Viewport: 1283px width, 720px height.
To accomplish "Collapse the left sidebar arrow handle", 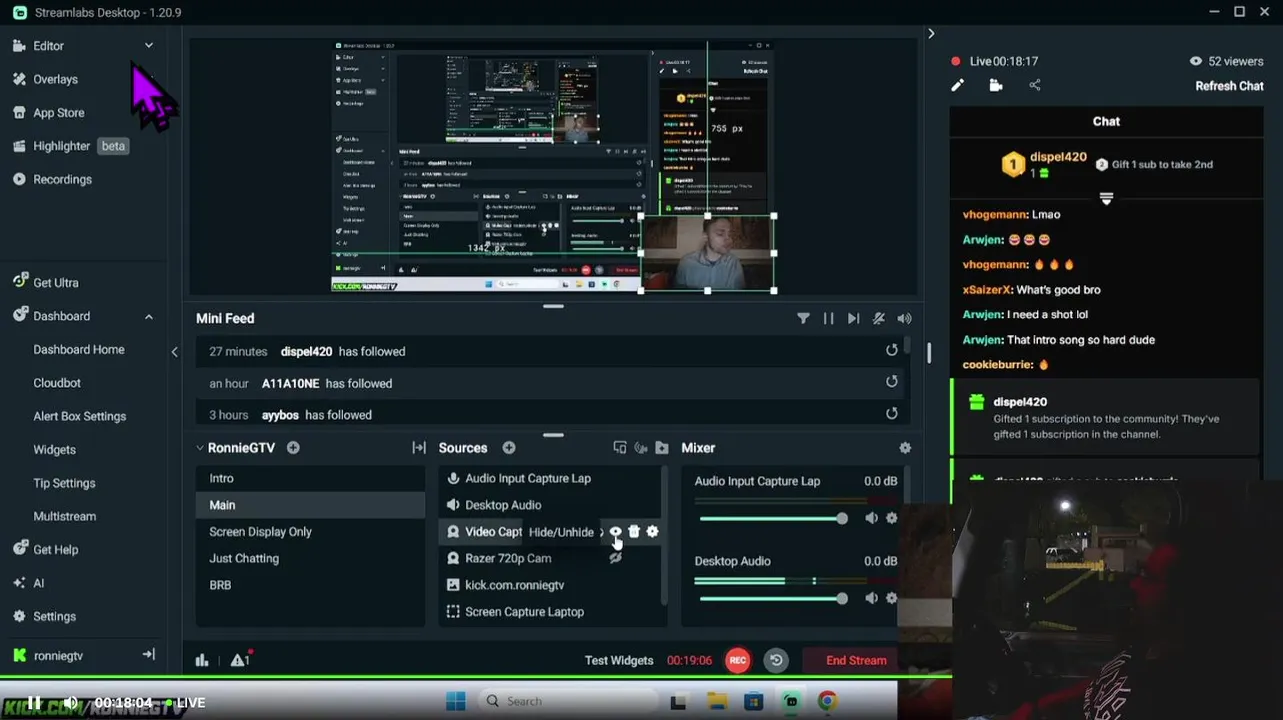I will coord(174,351).
